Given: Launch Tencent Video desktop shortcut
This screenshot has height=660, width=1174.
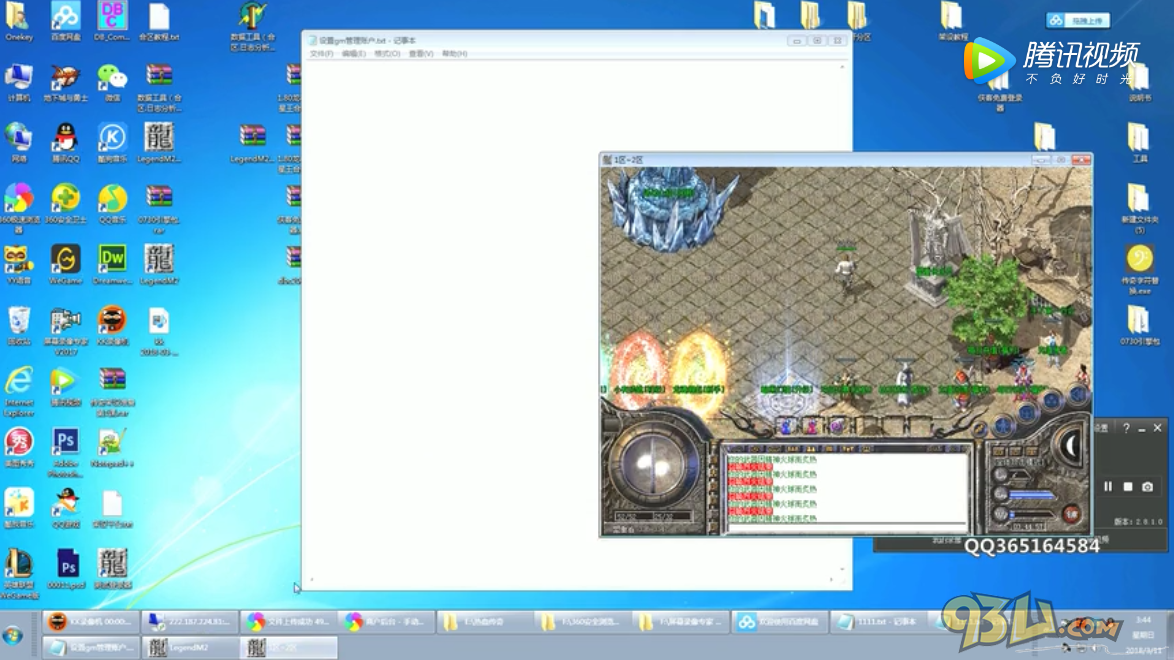Looking at the screenshot, I should (65, 387).
